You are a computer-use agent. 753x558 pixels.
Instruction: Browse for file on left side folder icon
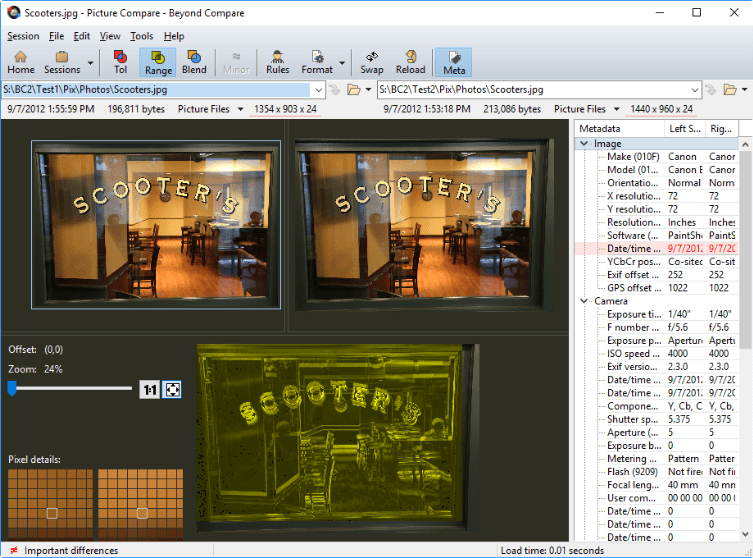[x=353, y=90]
